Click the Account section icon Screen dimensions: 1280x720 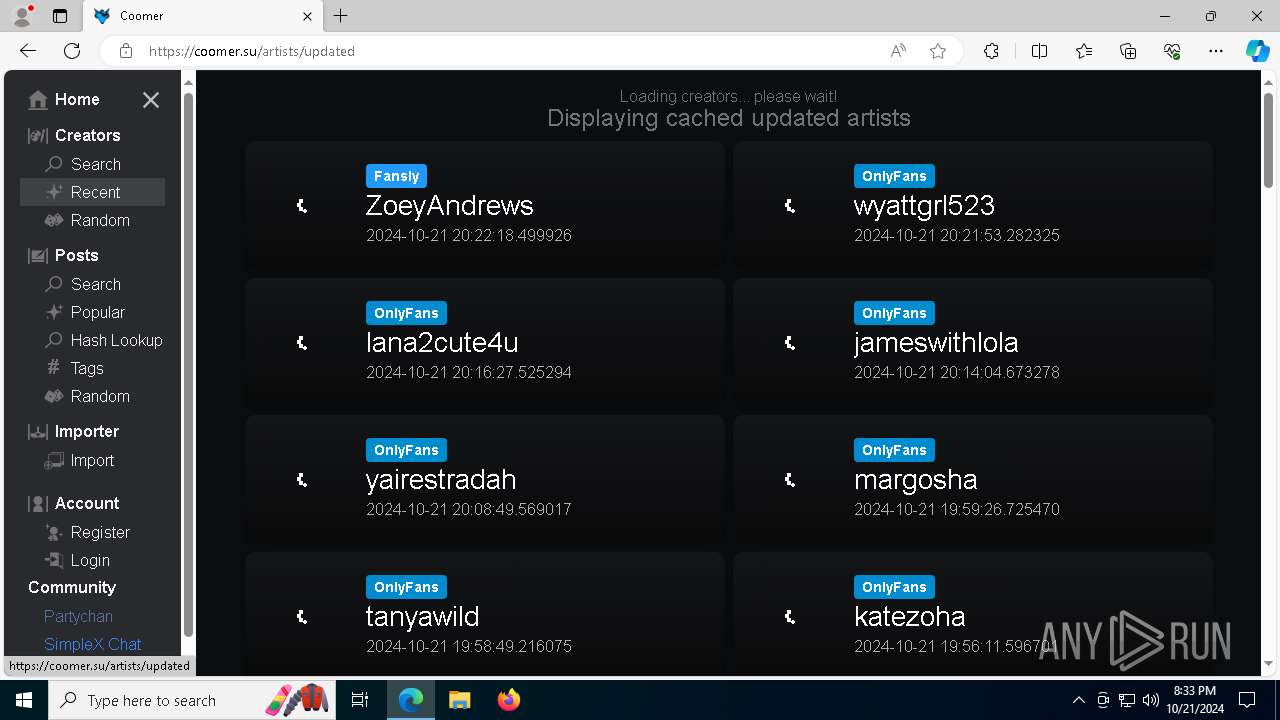38,504
